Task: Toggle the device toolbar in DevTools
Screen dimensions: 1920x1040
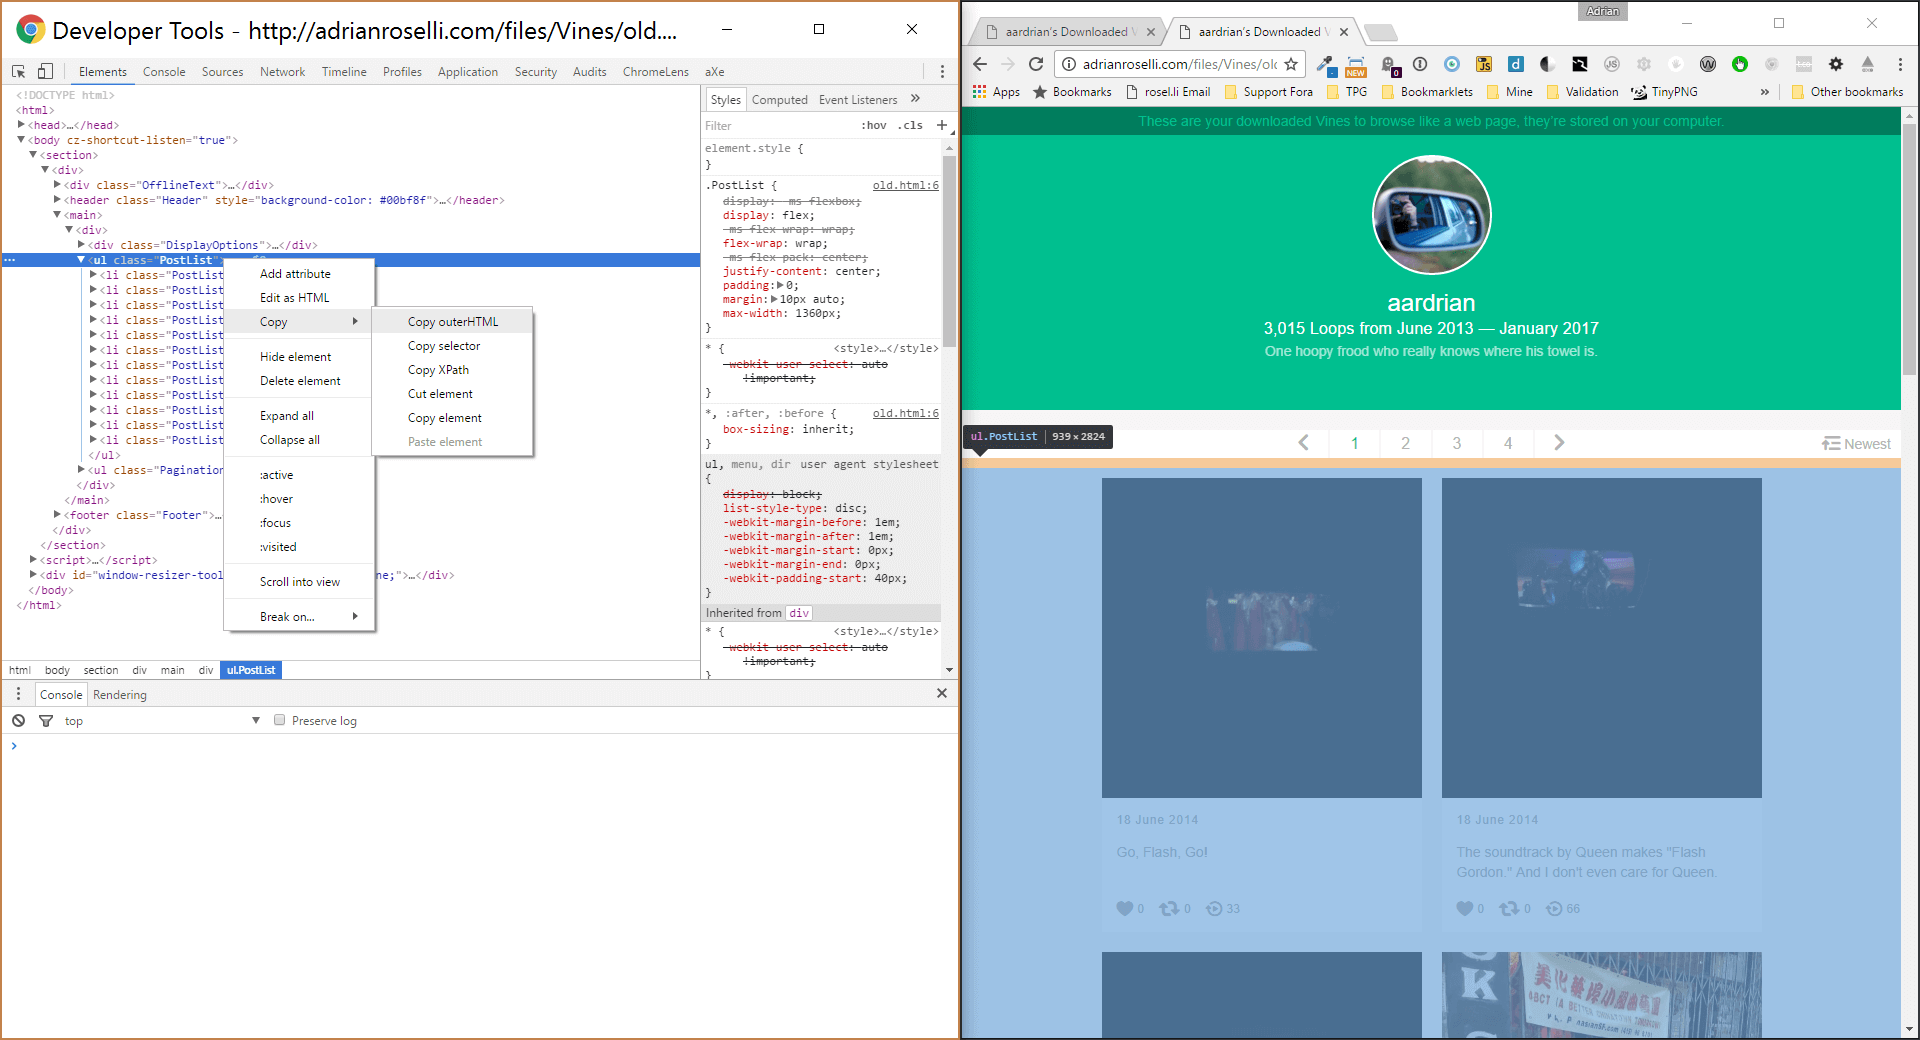Action: (45, 71)
